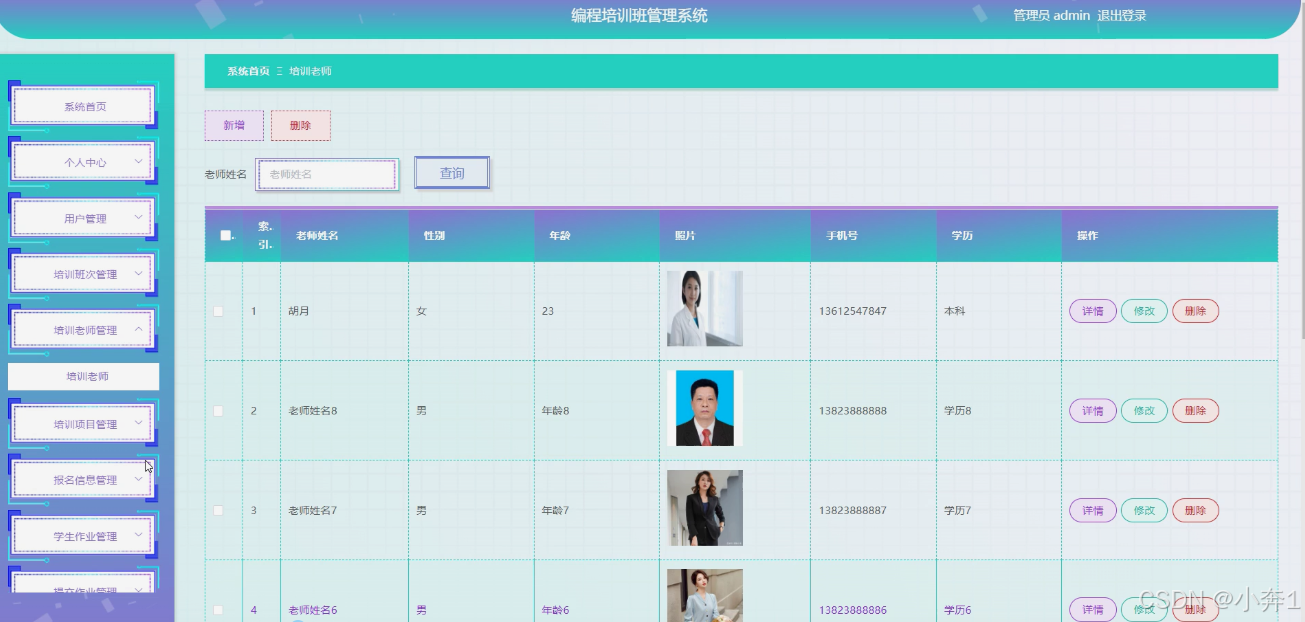The image size is (1305, 622).
Task: Click 删除 in 胡月 row
Action: click(x=1195, y=311)
